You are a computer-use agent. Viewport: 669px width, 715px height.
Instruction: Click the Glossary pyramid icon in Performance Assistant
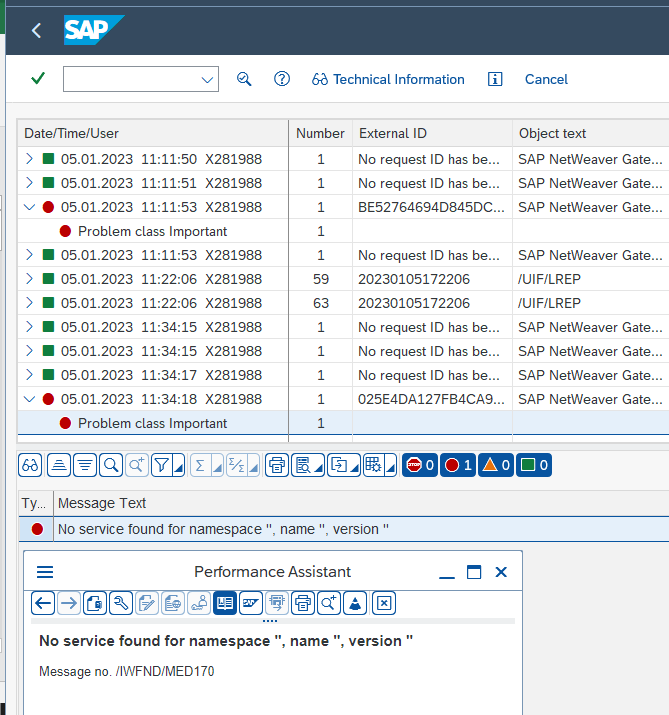click(355, 603)
